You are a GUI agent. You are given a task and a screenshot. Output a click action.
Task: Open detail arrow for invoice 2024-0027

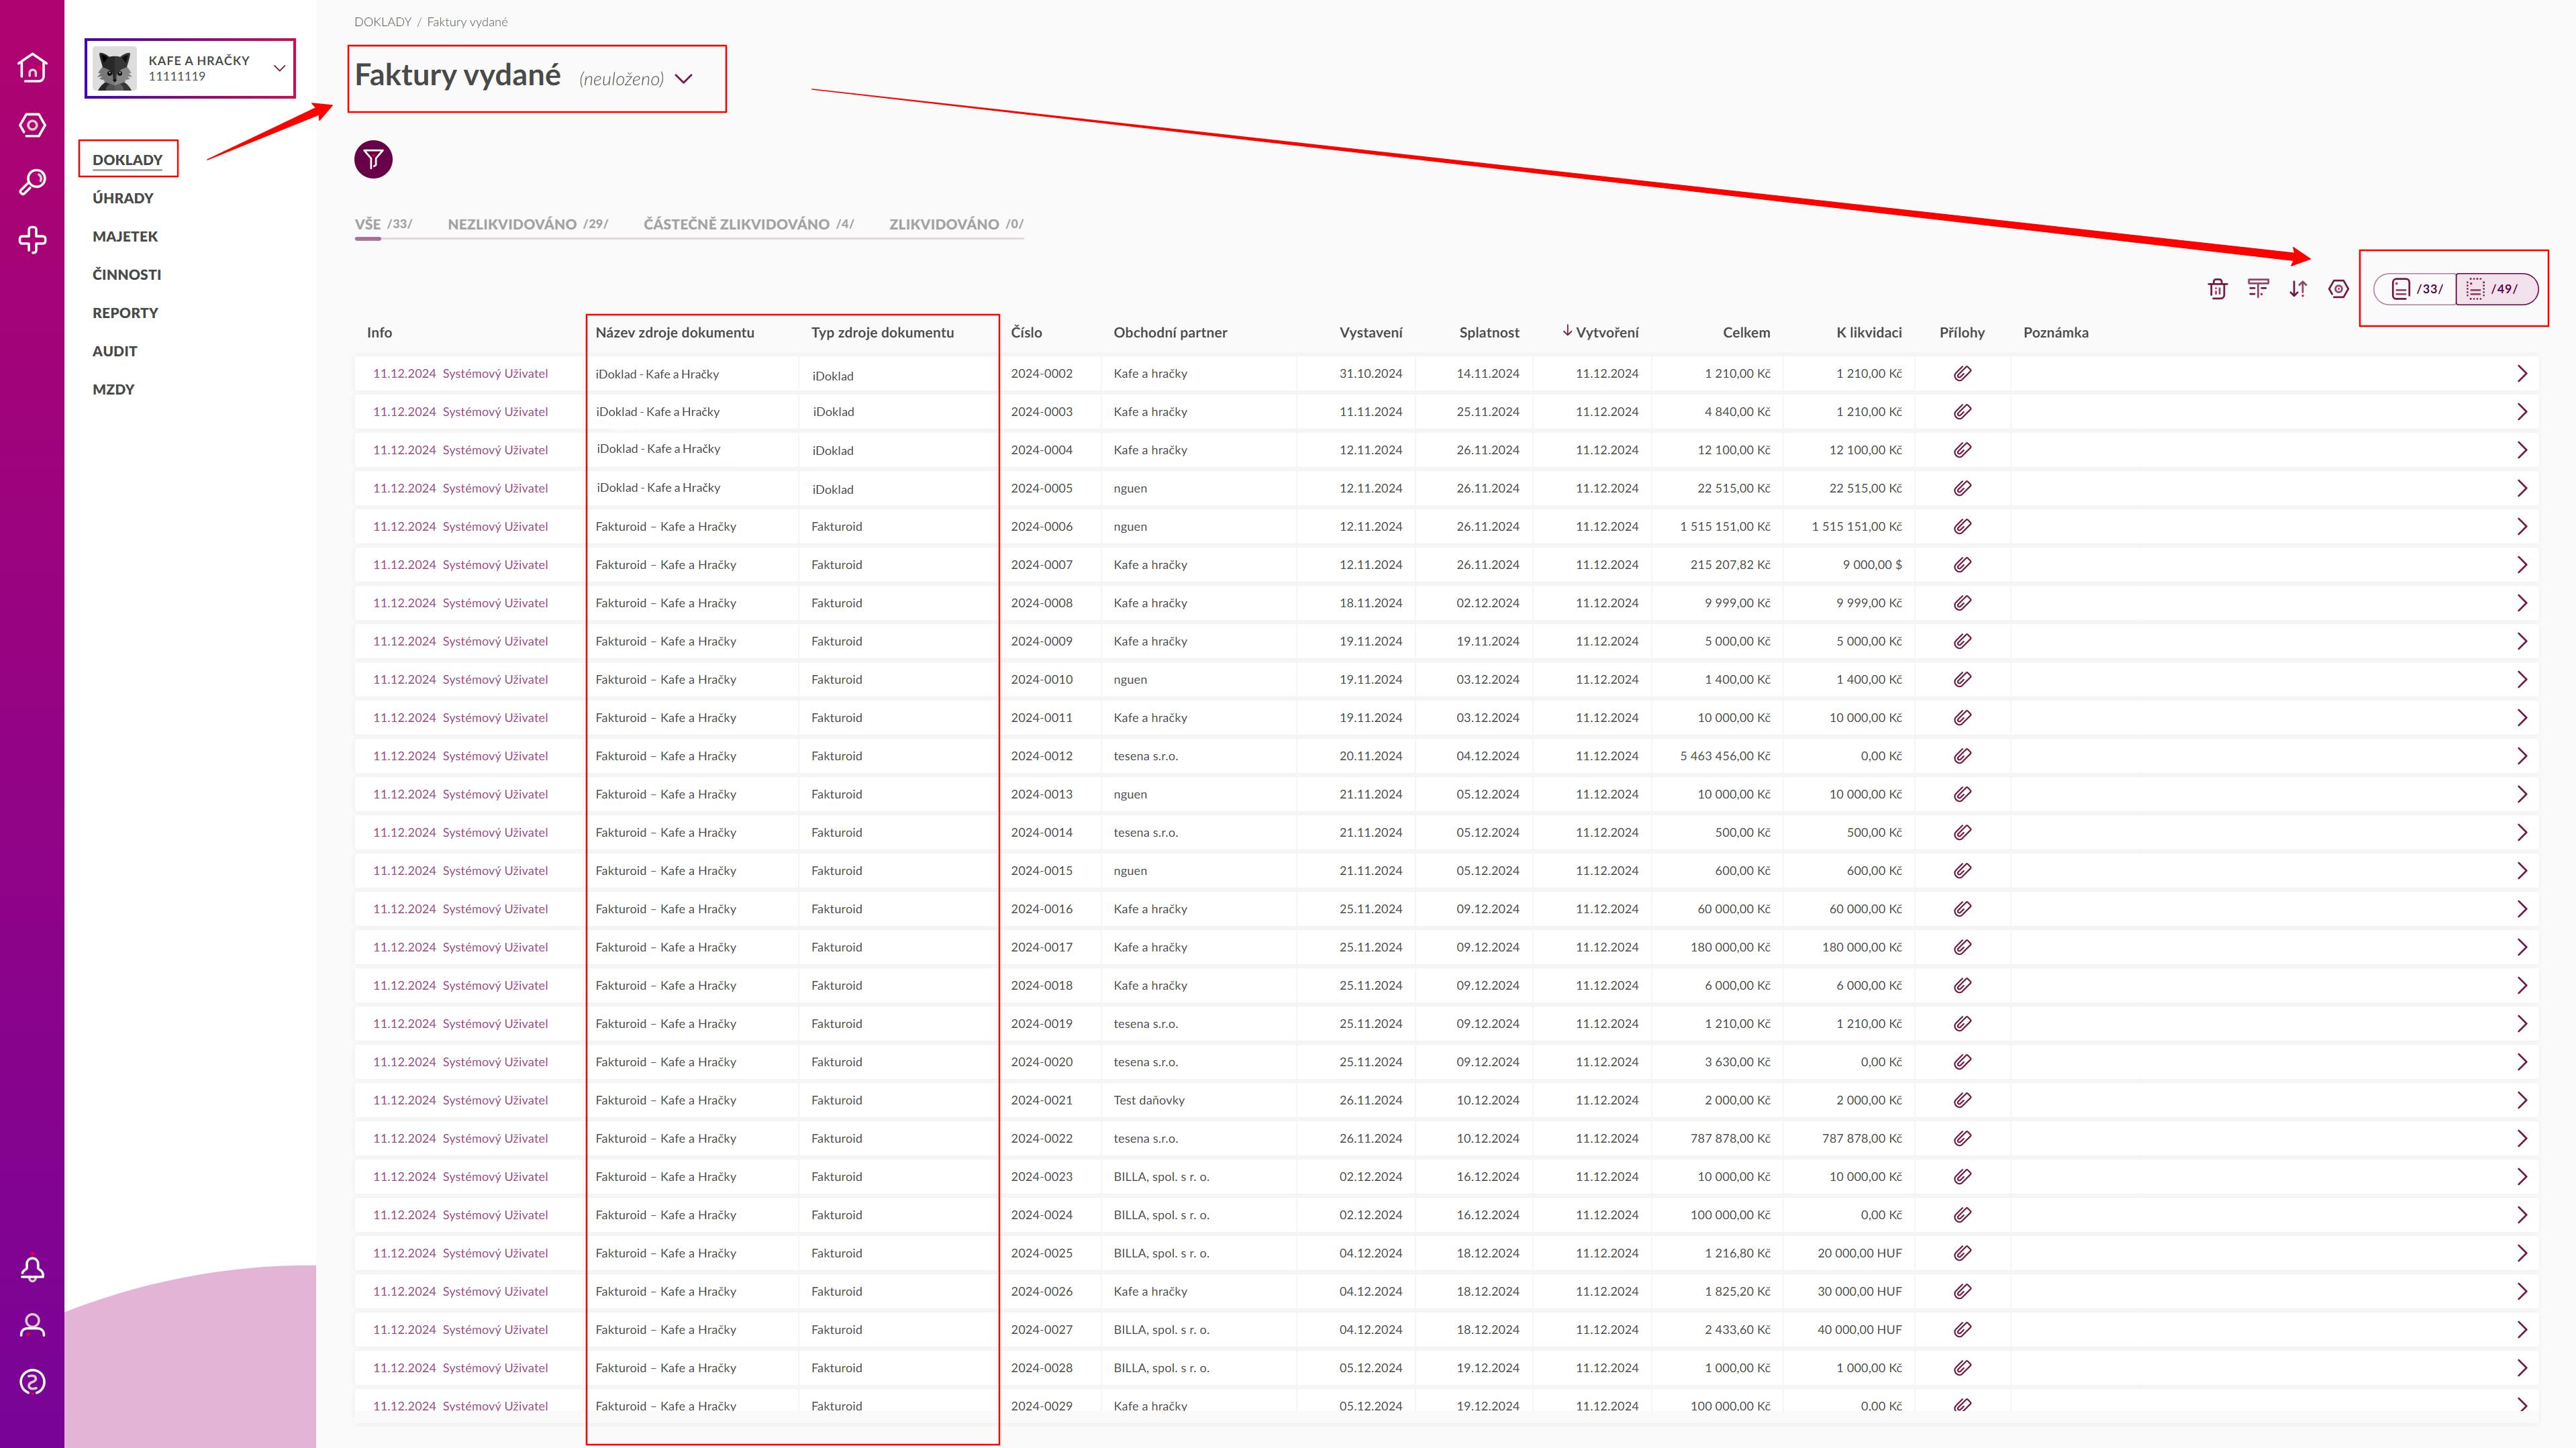point(2522,1330)
